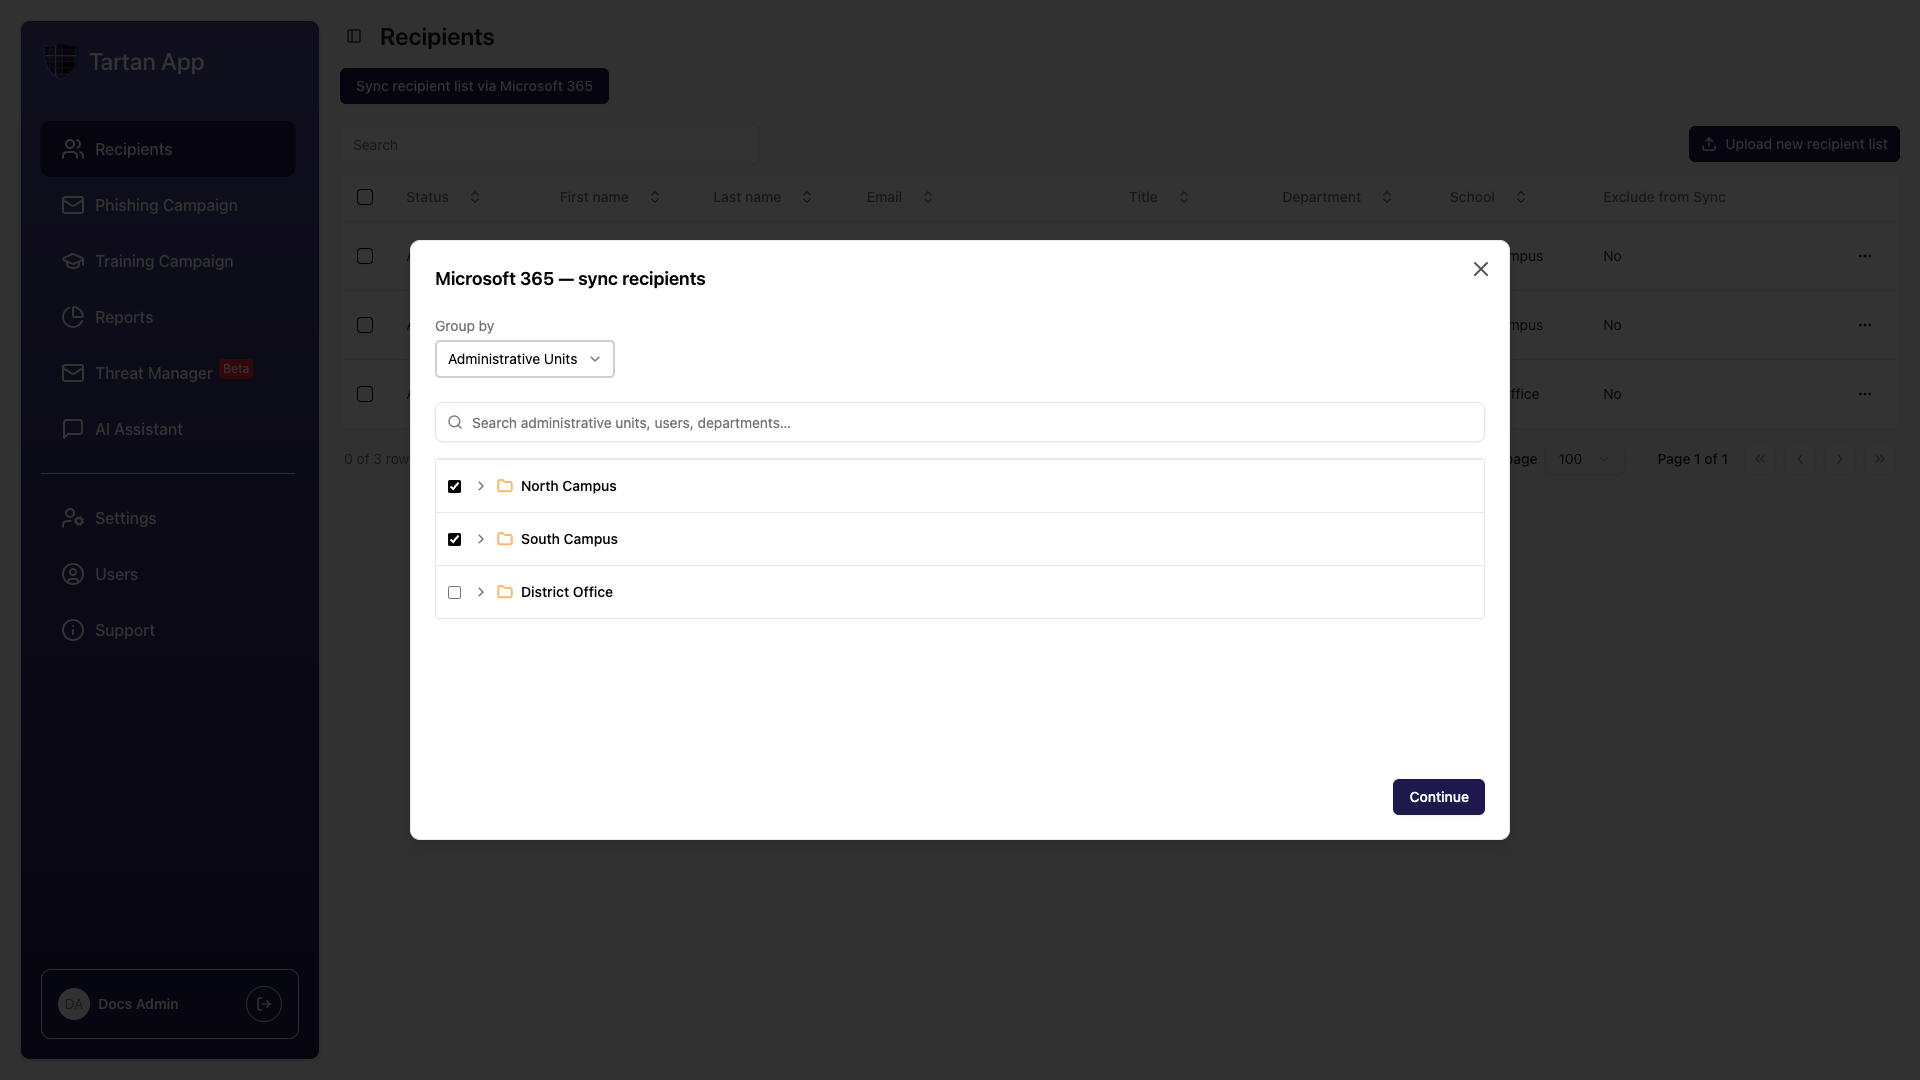Image resolution: width=1920 pixels, height=1080 pixels.
Task: Go to the last page
Action: click(x=1880, y=459)
